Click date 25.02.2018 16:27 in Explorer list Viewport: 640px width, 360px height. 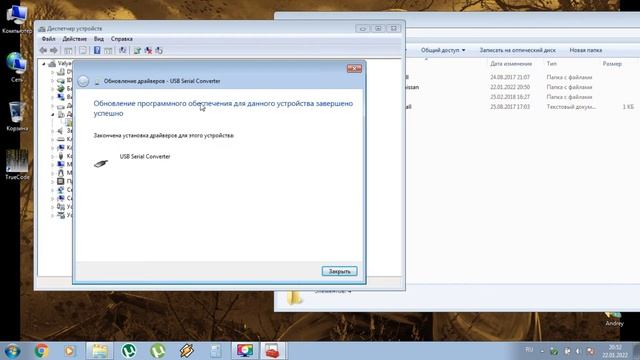510,97
